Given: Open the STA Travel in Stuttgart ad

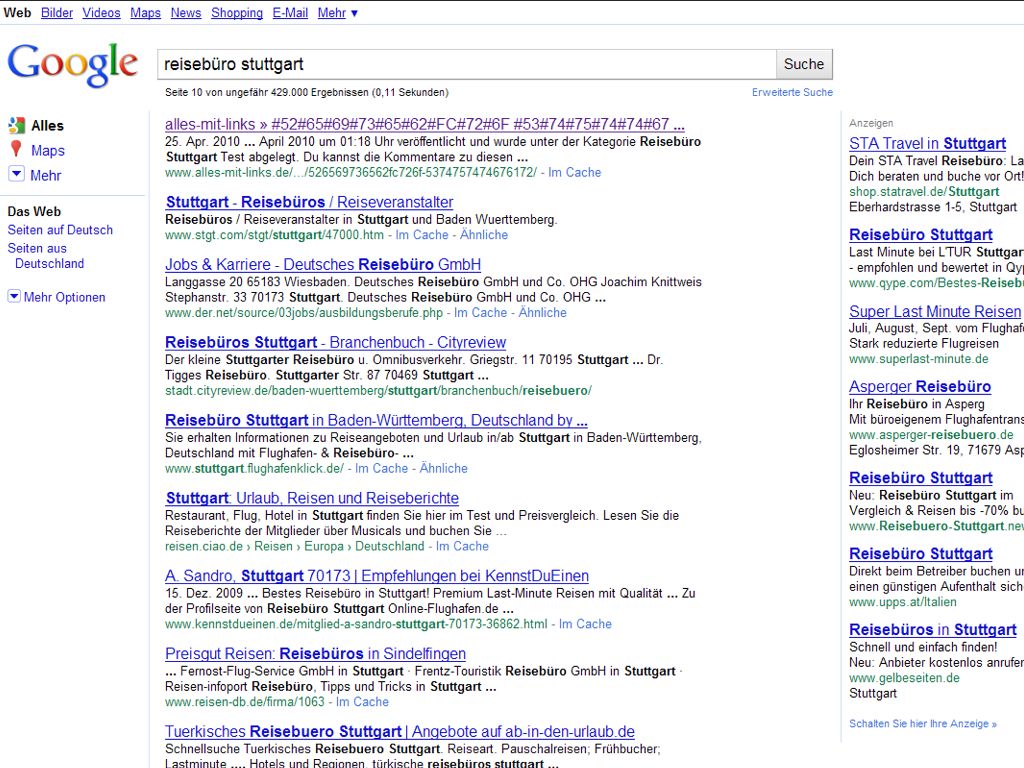Looking at the screenshot, I should [927, 143].
